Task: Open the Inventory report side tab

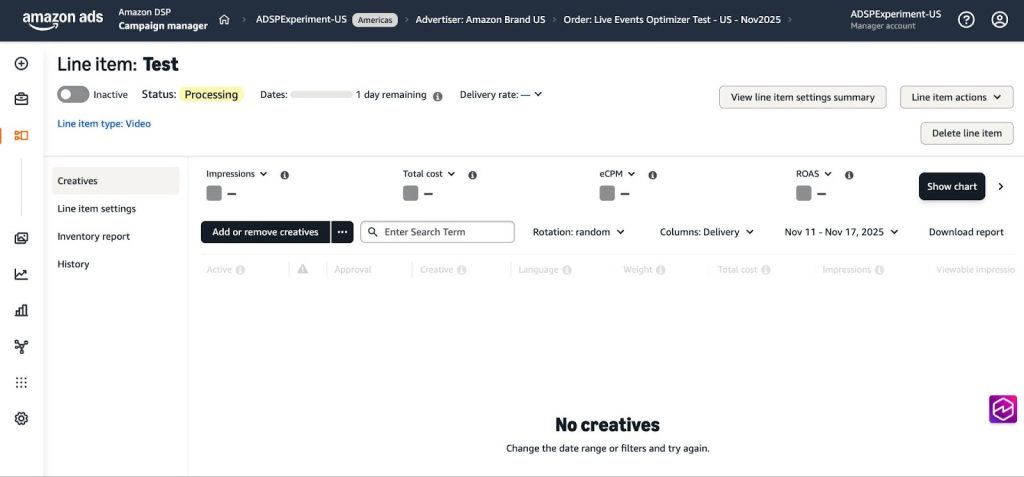Action: pyautogui.click(x=93, y=237)
